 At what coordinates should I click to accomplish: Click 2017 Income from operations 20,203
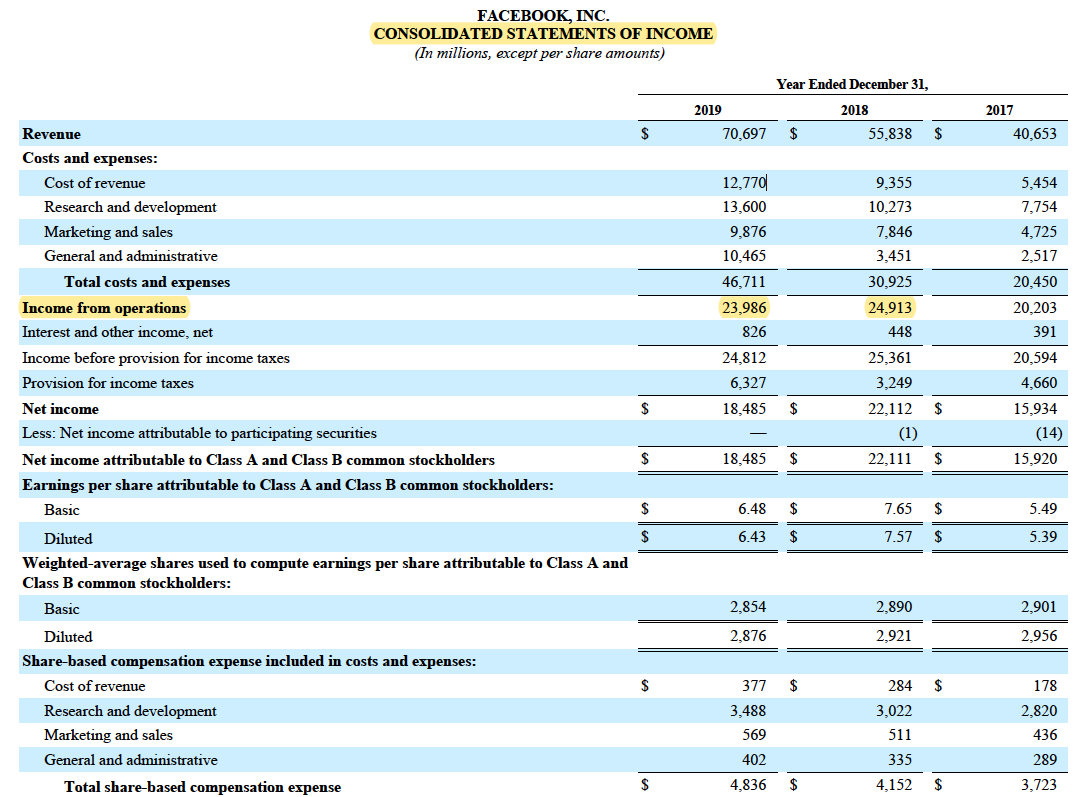pyautogui.click(x=1035, y=307)
